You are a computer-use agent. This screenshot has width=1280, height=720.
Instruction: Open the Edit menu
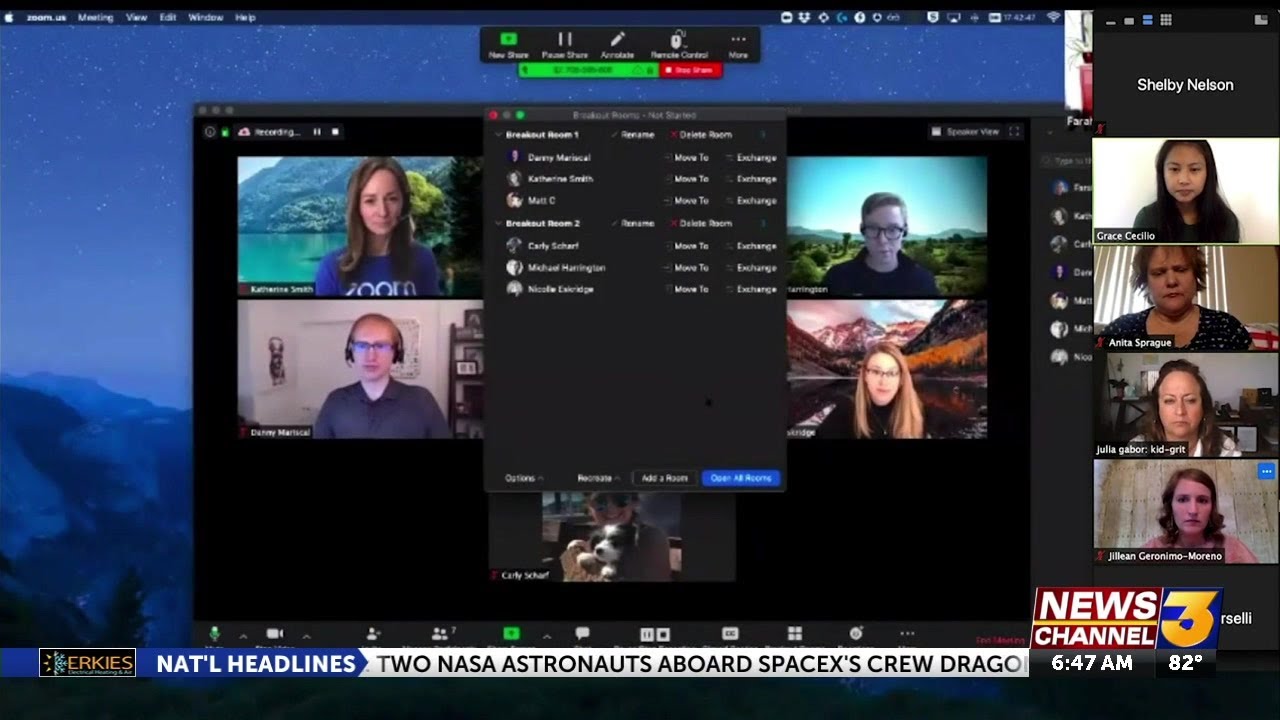point(168,17)
